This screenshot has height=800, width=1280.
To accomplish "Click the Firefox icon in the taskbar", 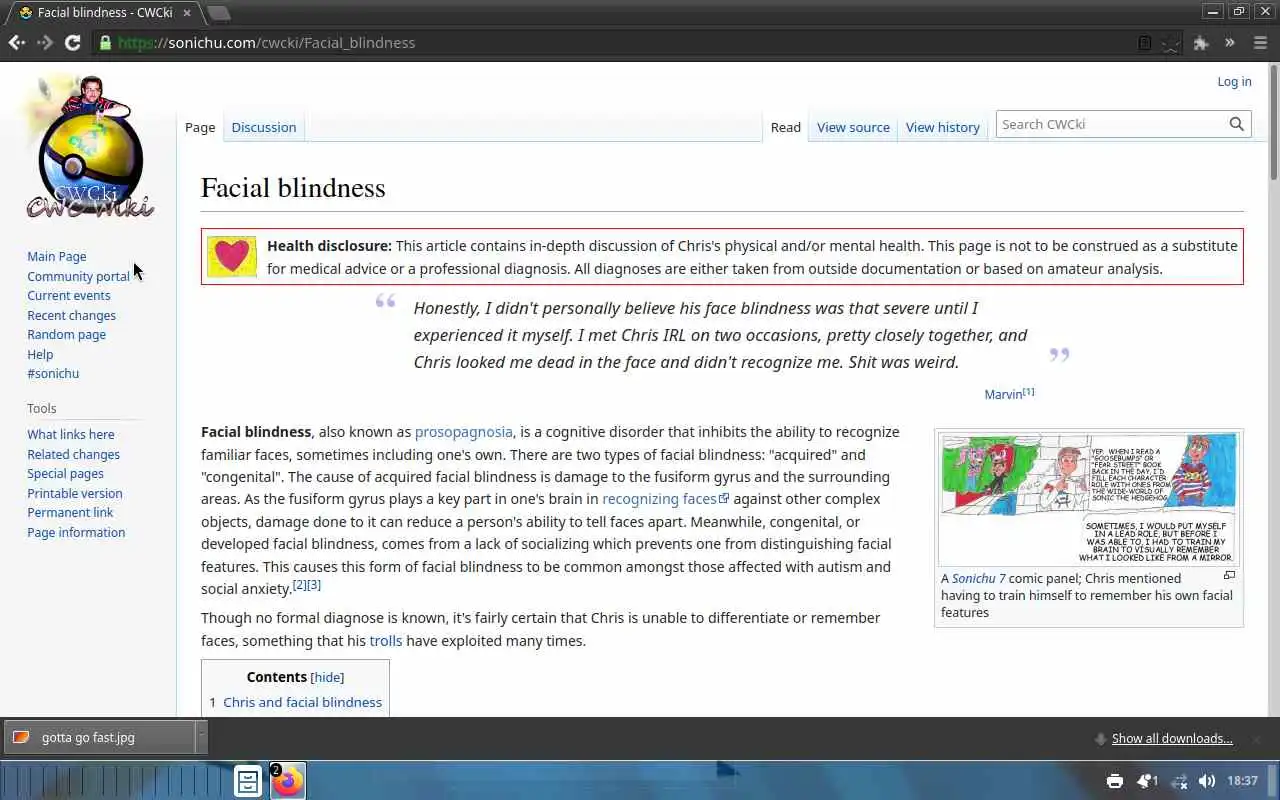I will [x=287, y=781].
